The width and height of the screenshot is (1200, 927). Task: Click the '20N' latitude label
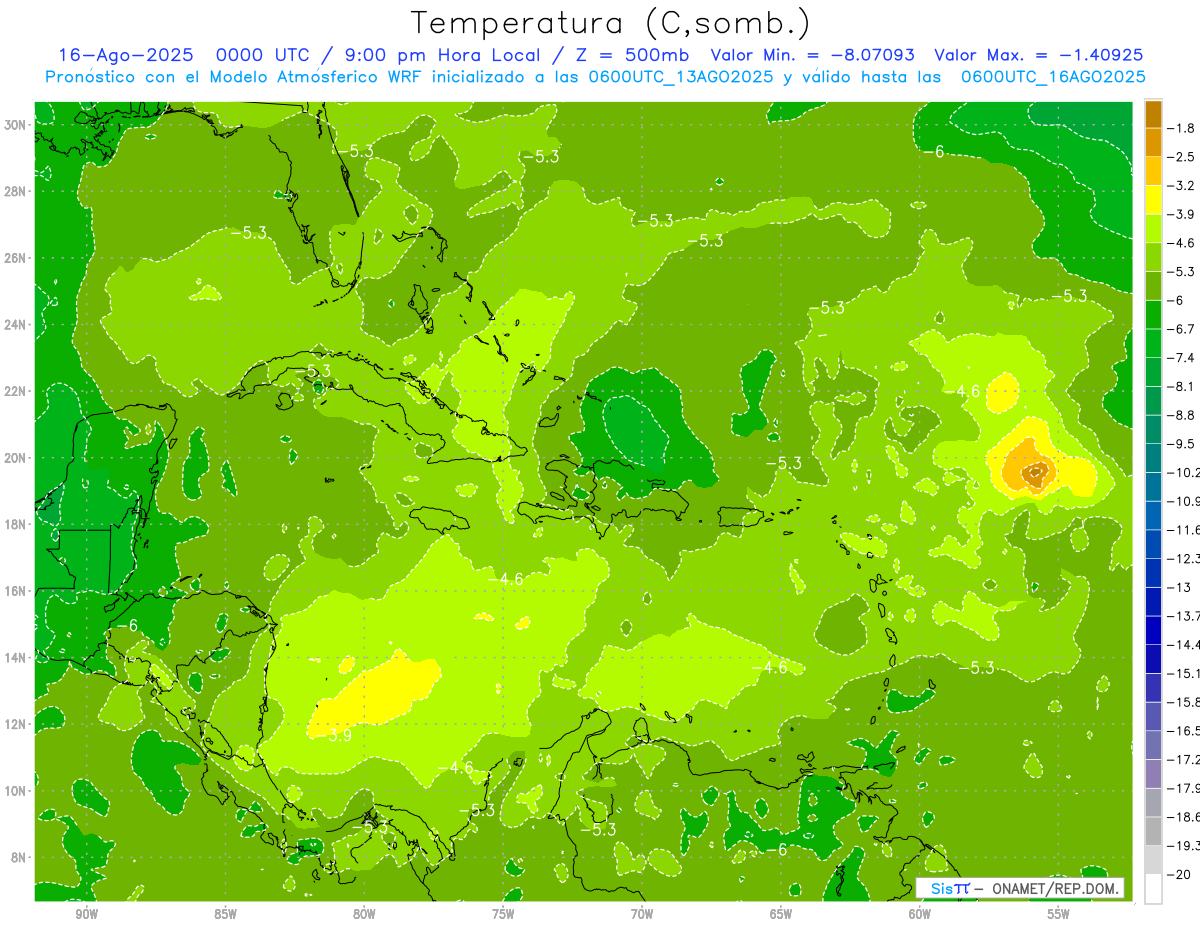pos(16,458)
